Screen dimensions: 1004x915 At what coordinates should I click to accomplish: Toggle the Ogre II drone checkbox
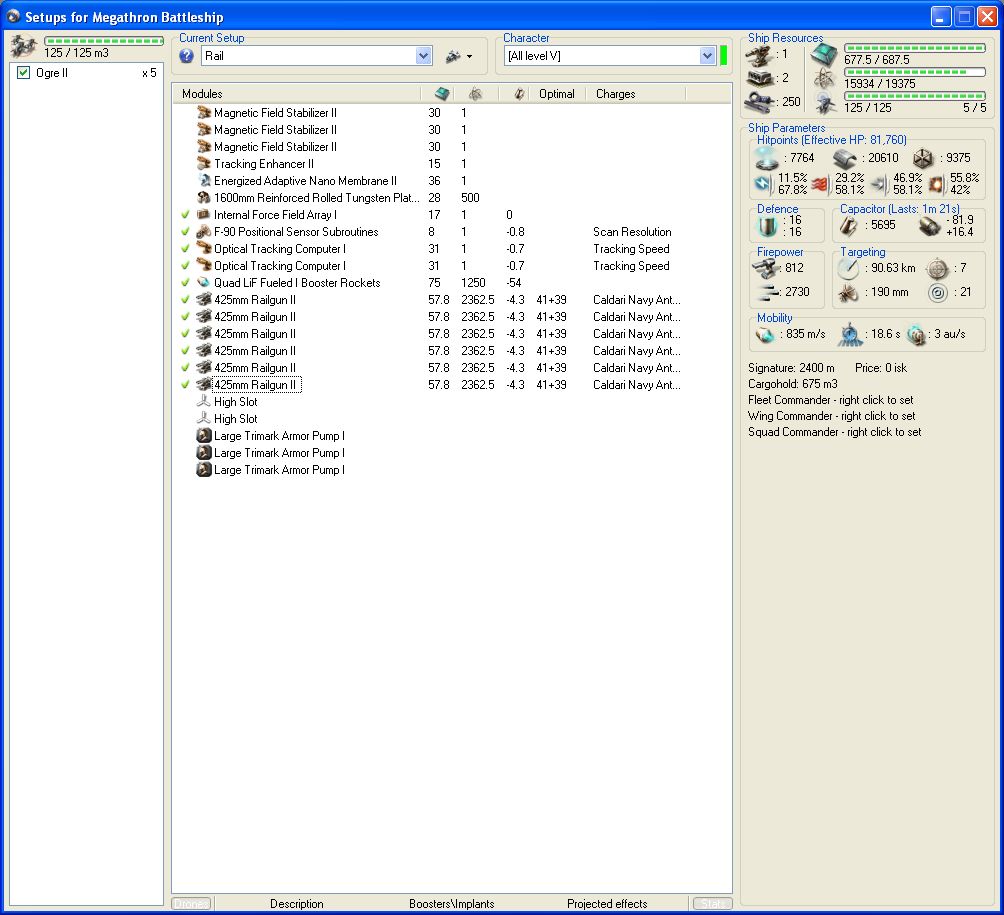24,72
